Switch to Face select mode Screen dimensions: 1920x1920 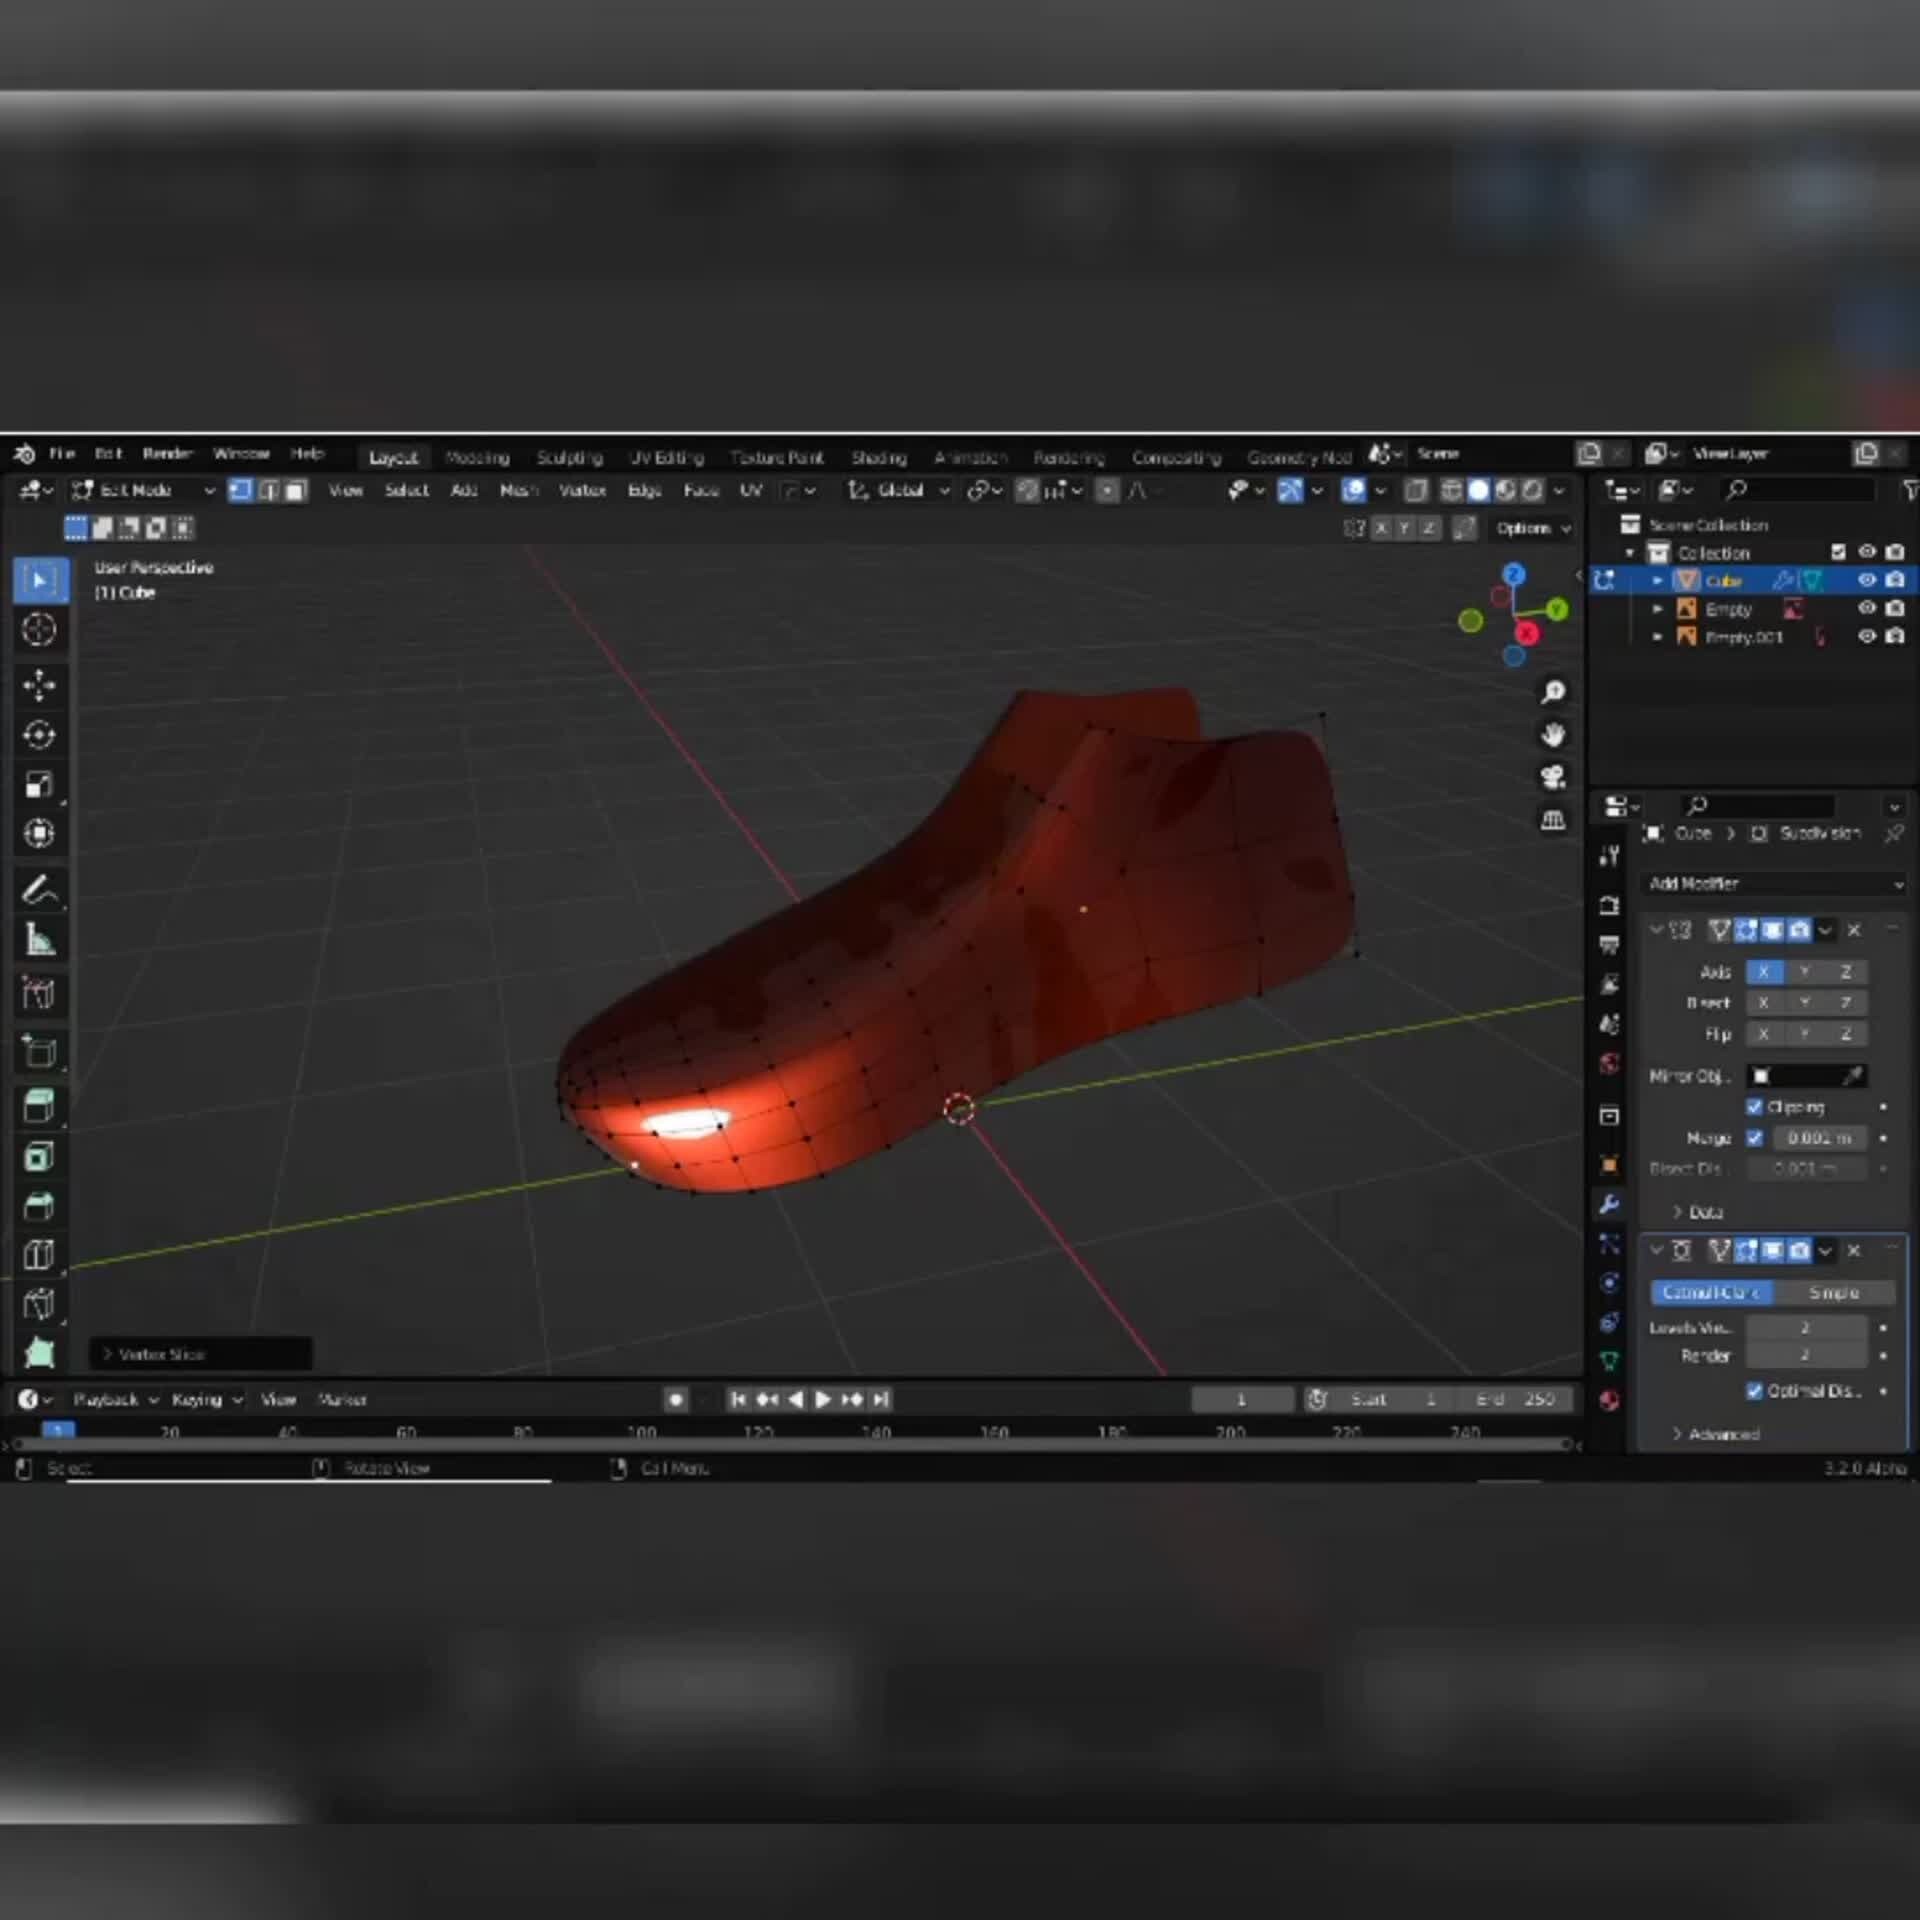click(x=293, y=491)
